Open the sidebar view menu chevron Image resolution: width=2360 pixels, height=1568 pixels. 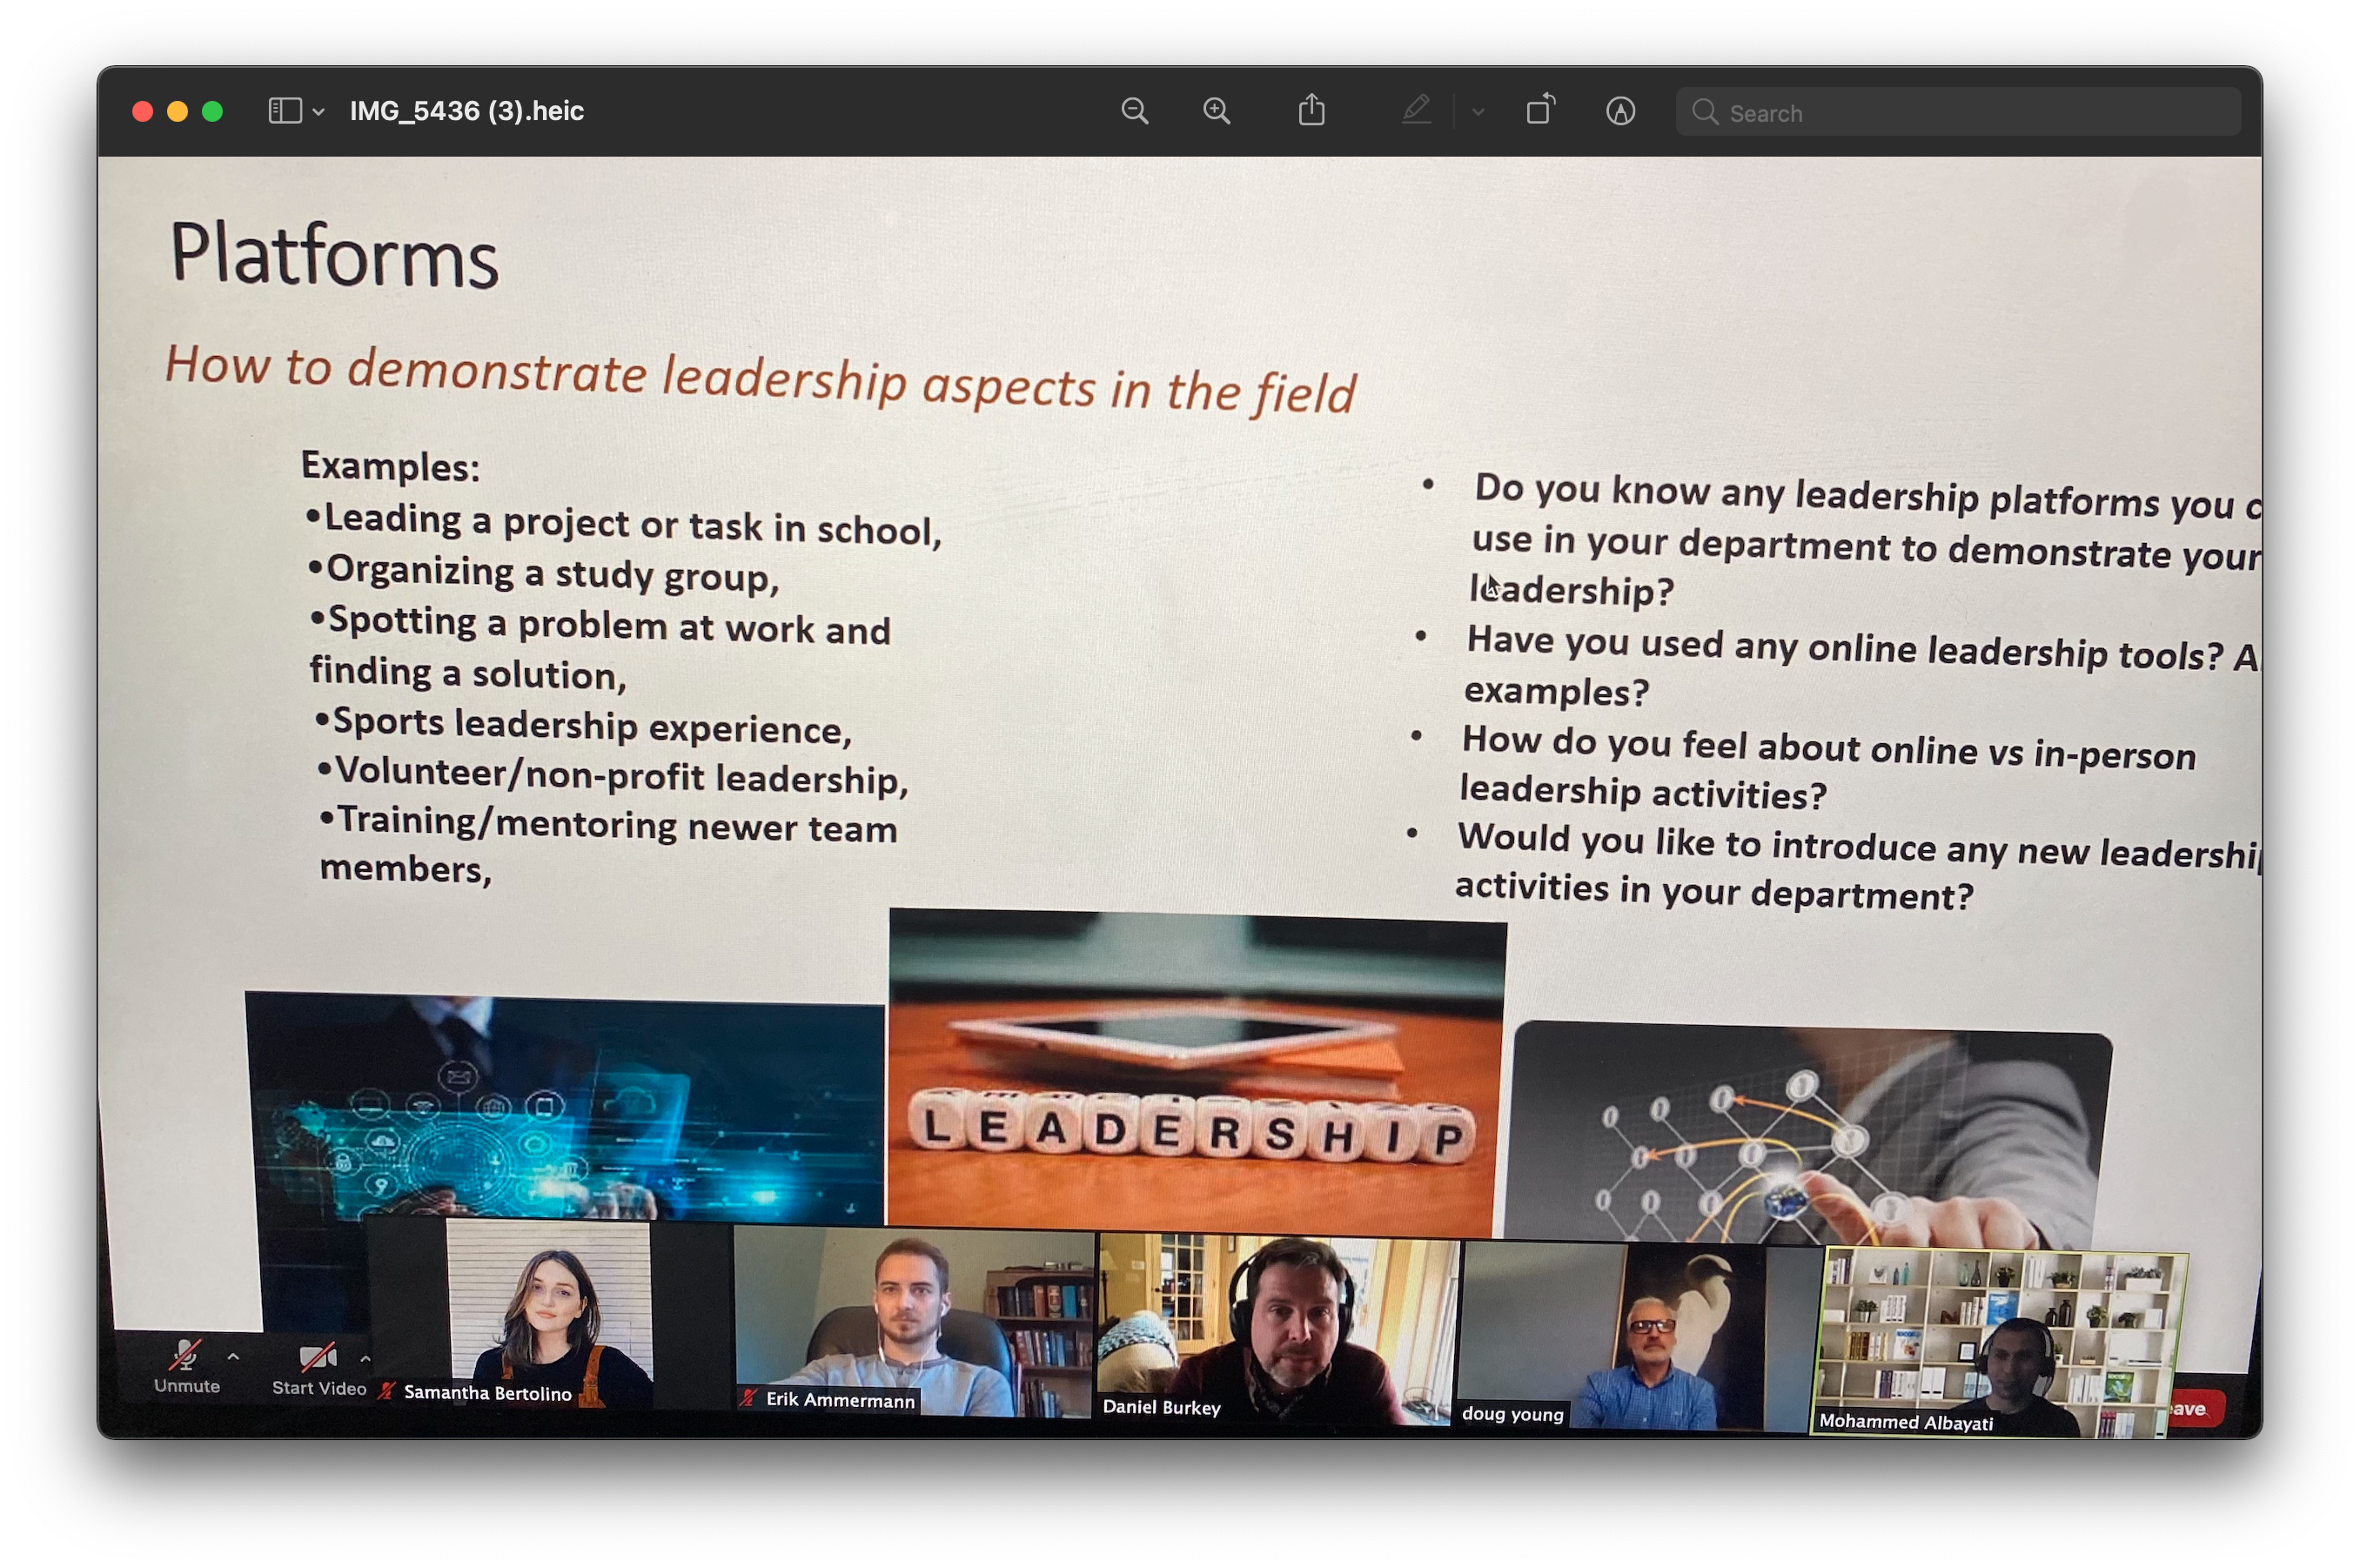(318, 112)
